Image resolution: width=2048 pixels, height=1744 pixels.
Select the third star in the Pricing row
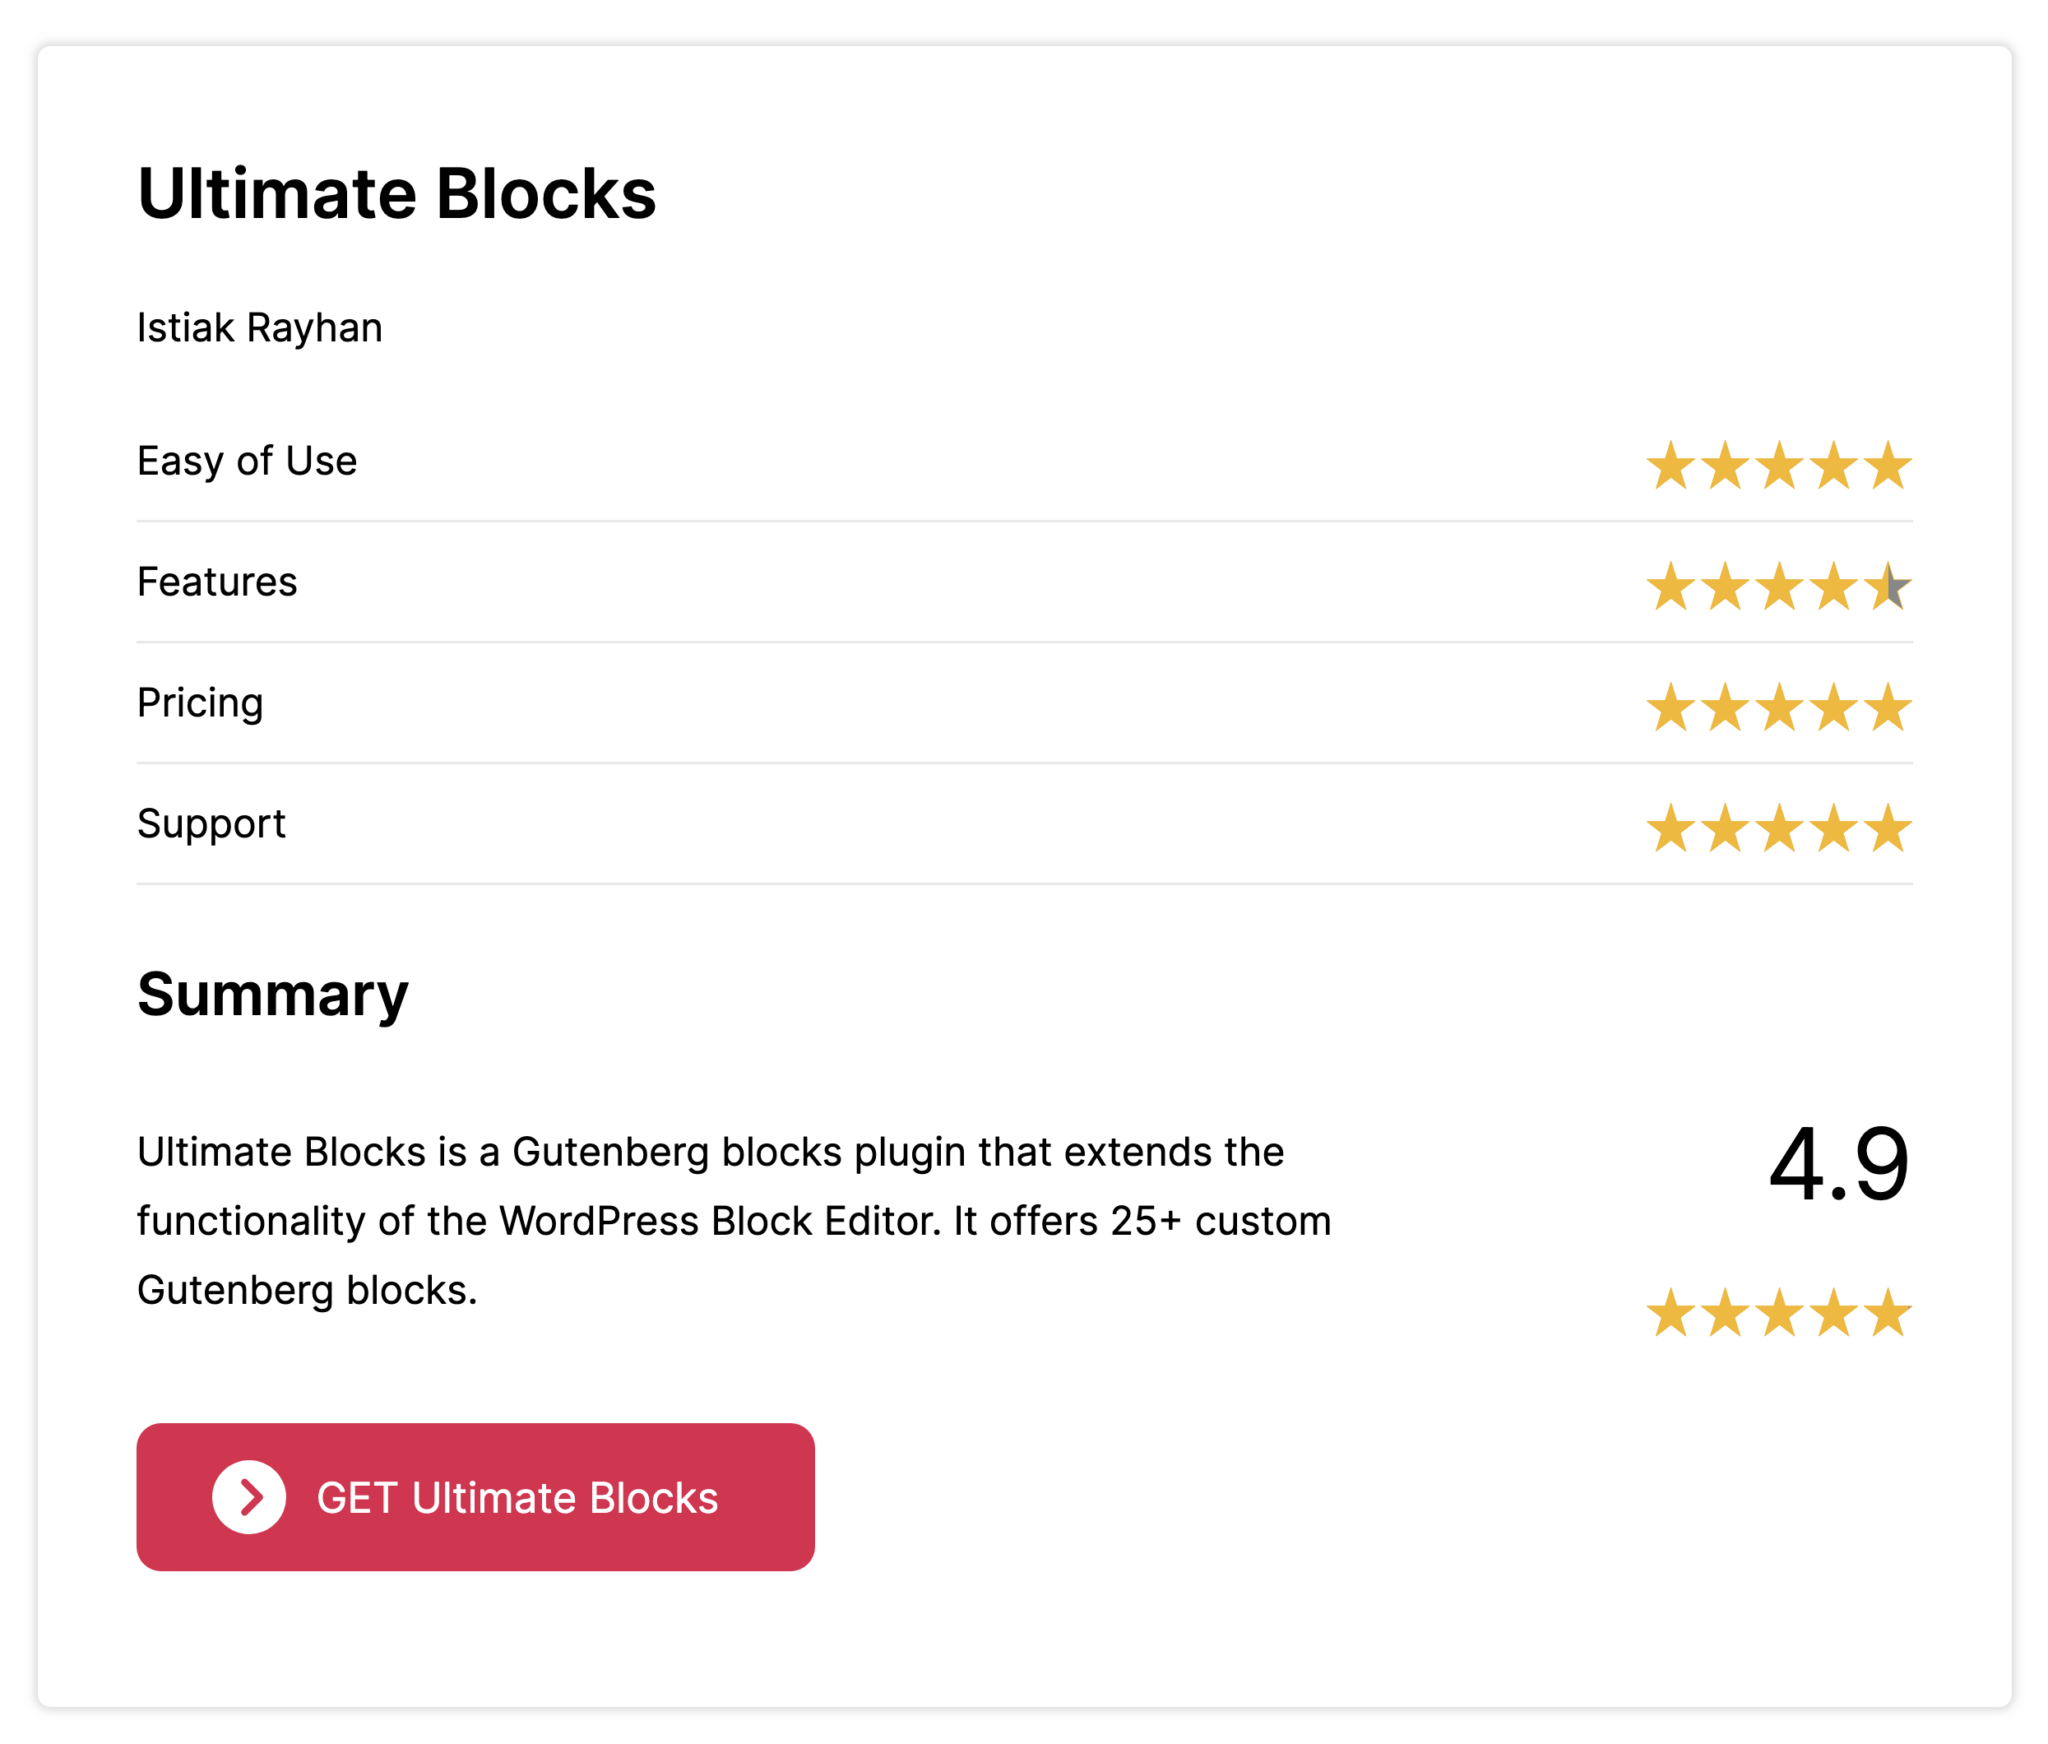(1779, 707)
